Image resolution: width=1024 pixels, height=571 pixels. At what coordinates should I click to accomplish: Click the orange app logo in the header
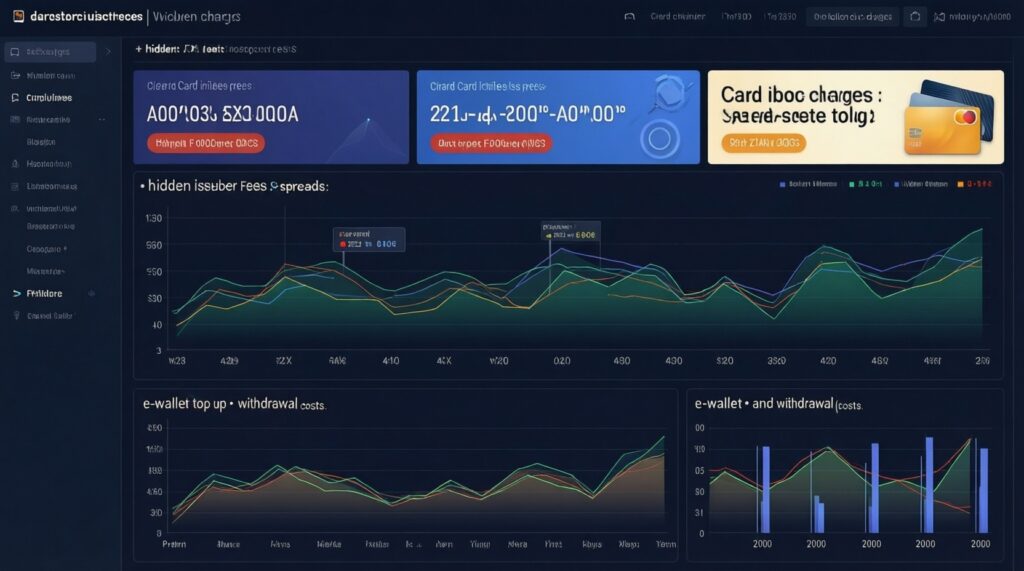click(18, 16)
